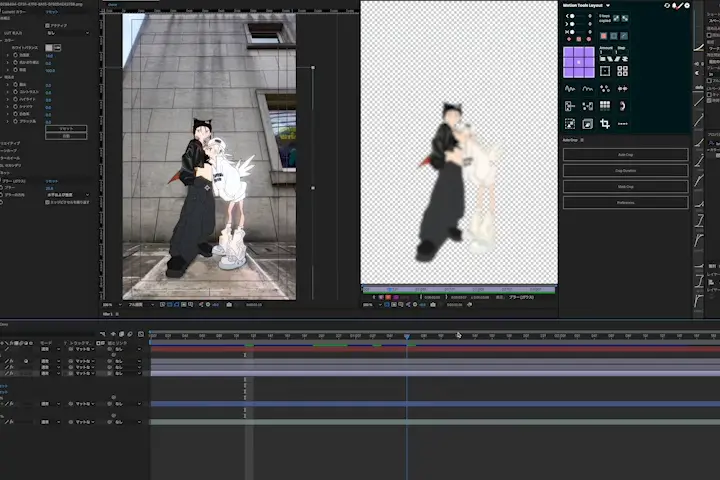Click the dashed-square expand icon
Screen dimensions: 720x480
tap(570, 124)
